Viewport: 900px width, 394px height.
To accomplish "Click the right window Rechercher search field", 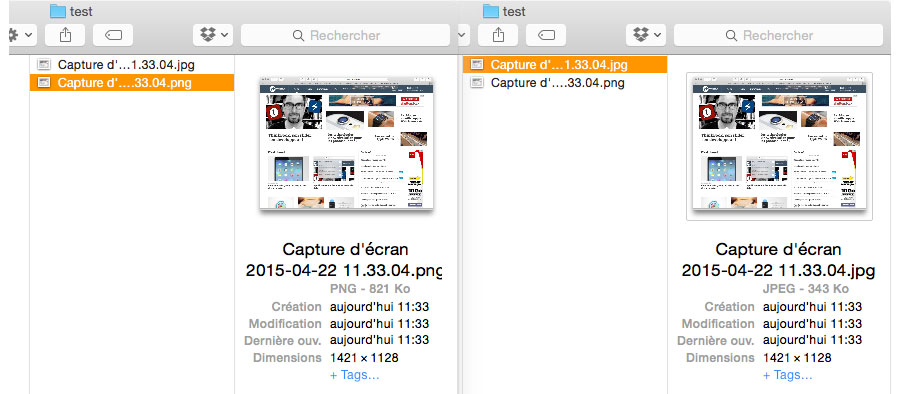I will [778, 35].
